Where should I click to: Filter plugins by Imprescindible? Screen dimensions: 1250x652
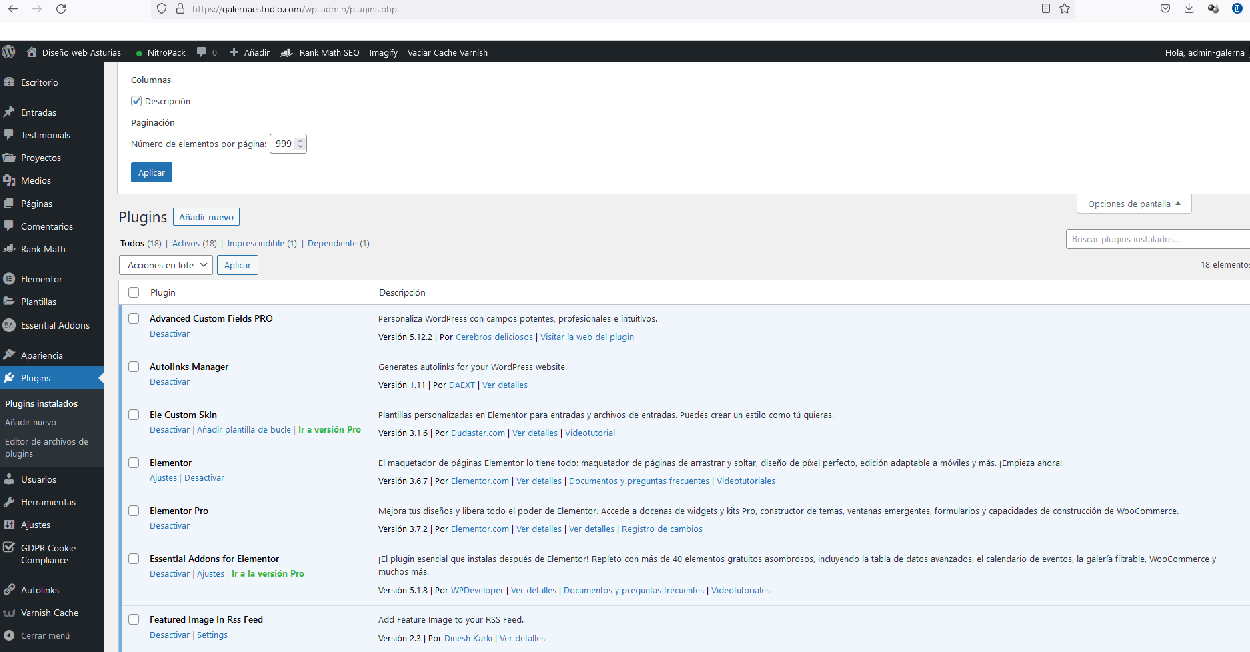point(262,243)
